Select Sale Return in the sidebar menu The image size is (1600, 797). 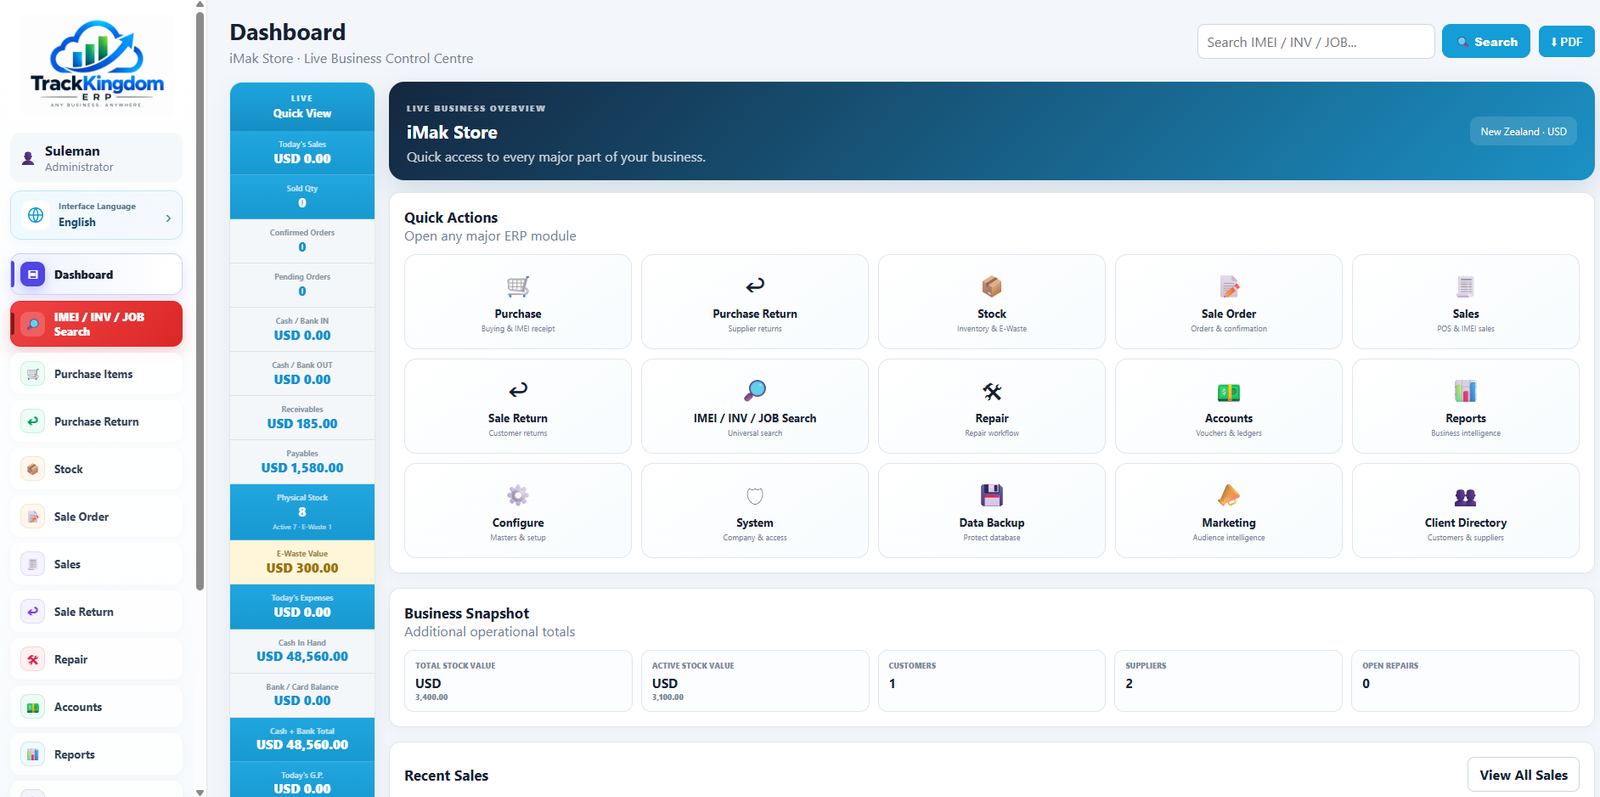tap(96, 612)
